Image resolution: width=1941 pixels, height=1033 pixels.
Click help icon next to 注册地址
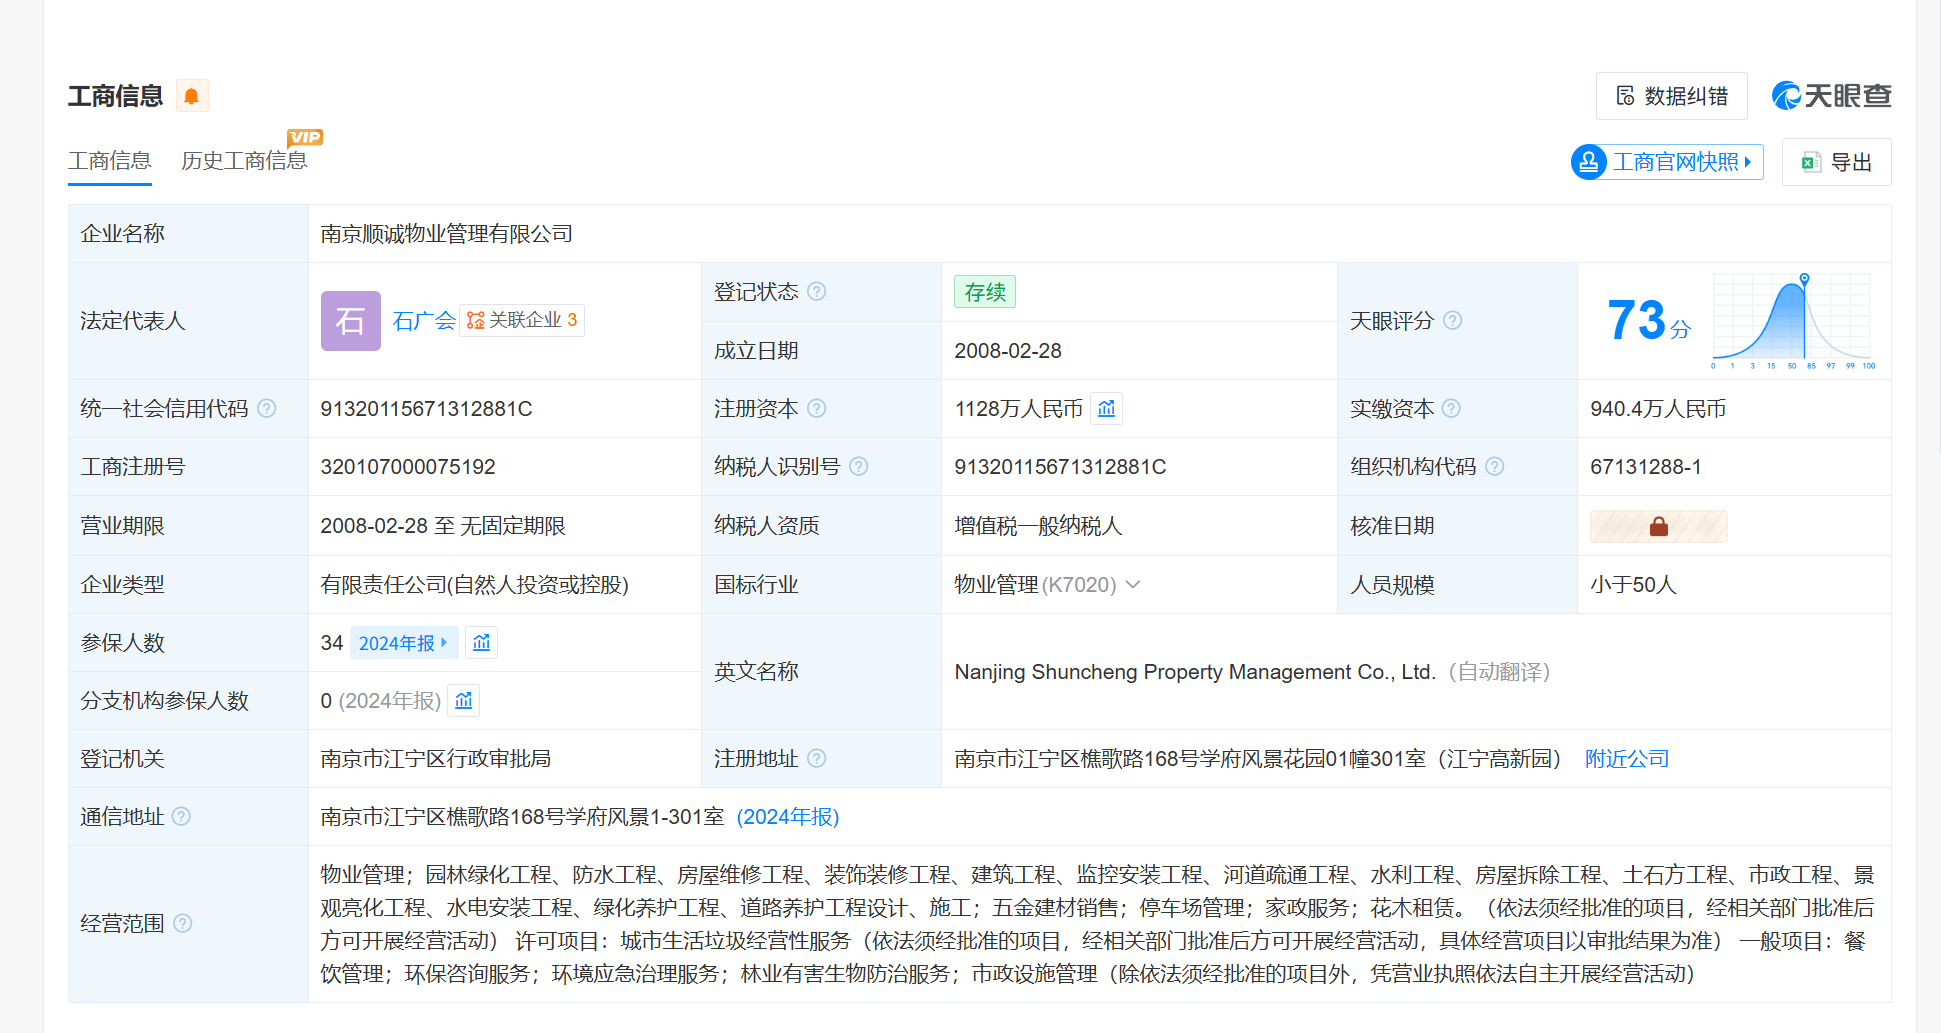(817, 759)
